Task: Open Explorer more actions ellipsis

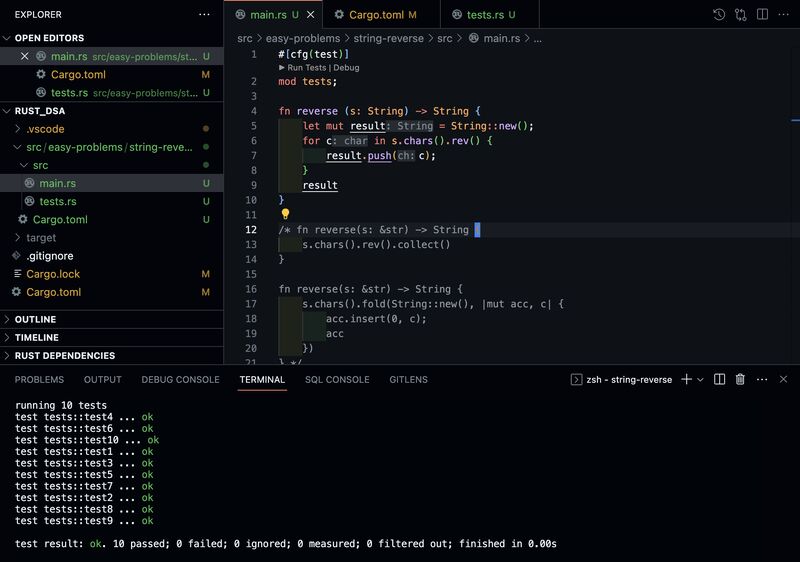Action: (x=205, y=15)
